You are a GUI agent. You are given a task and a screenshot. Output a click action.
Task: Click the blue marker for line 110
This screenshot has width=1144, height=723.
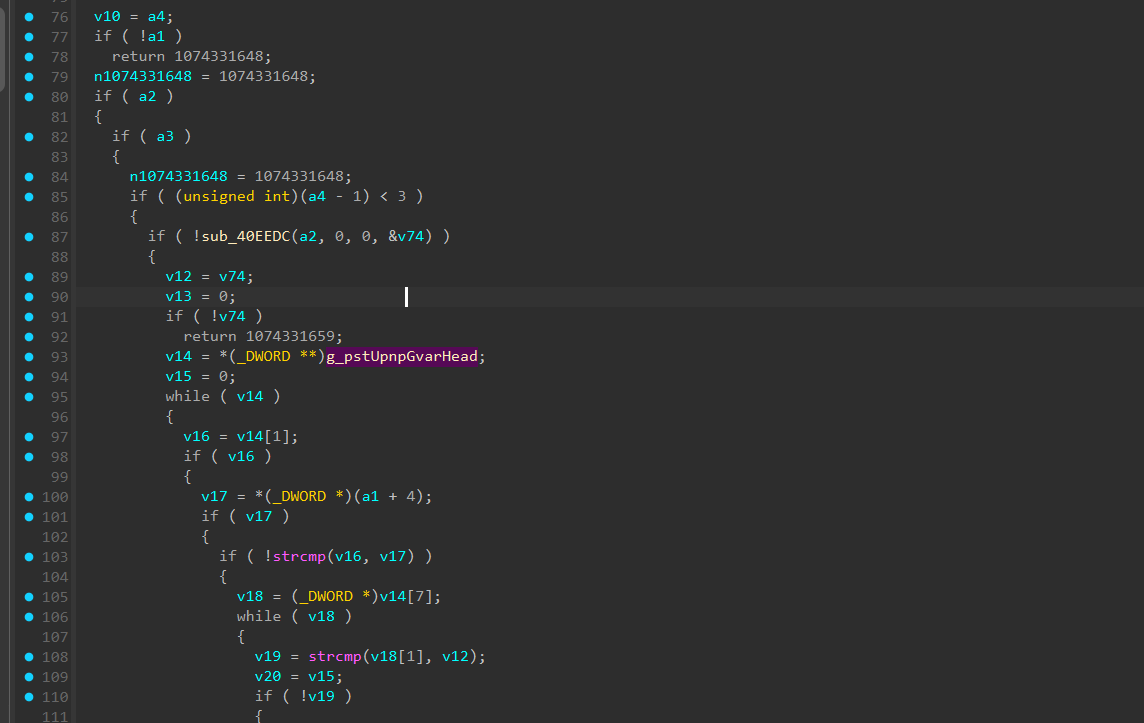click(29, 697)
